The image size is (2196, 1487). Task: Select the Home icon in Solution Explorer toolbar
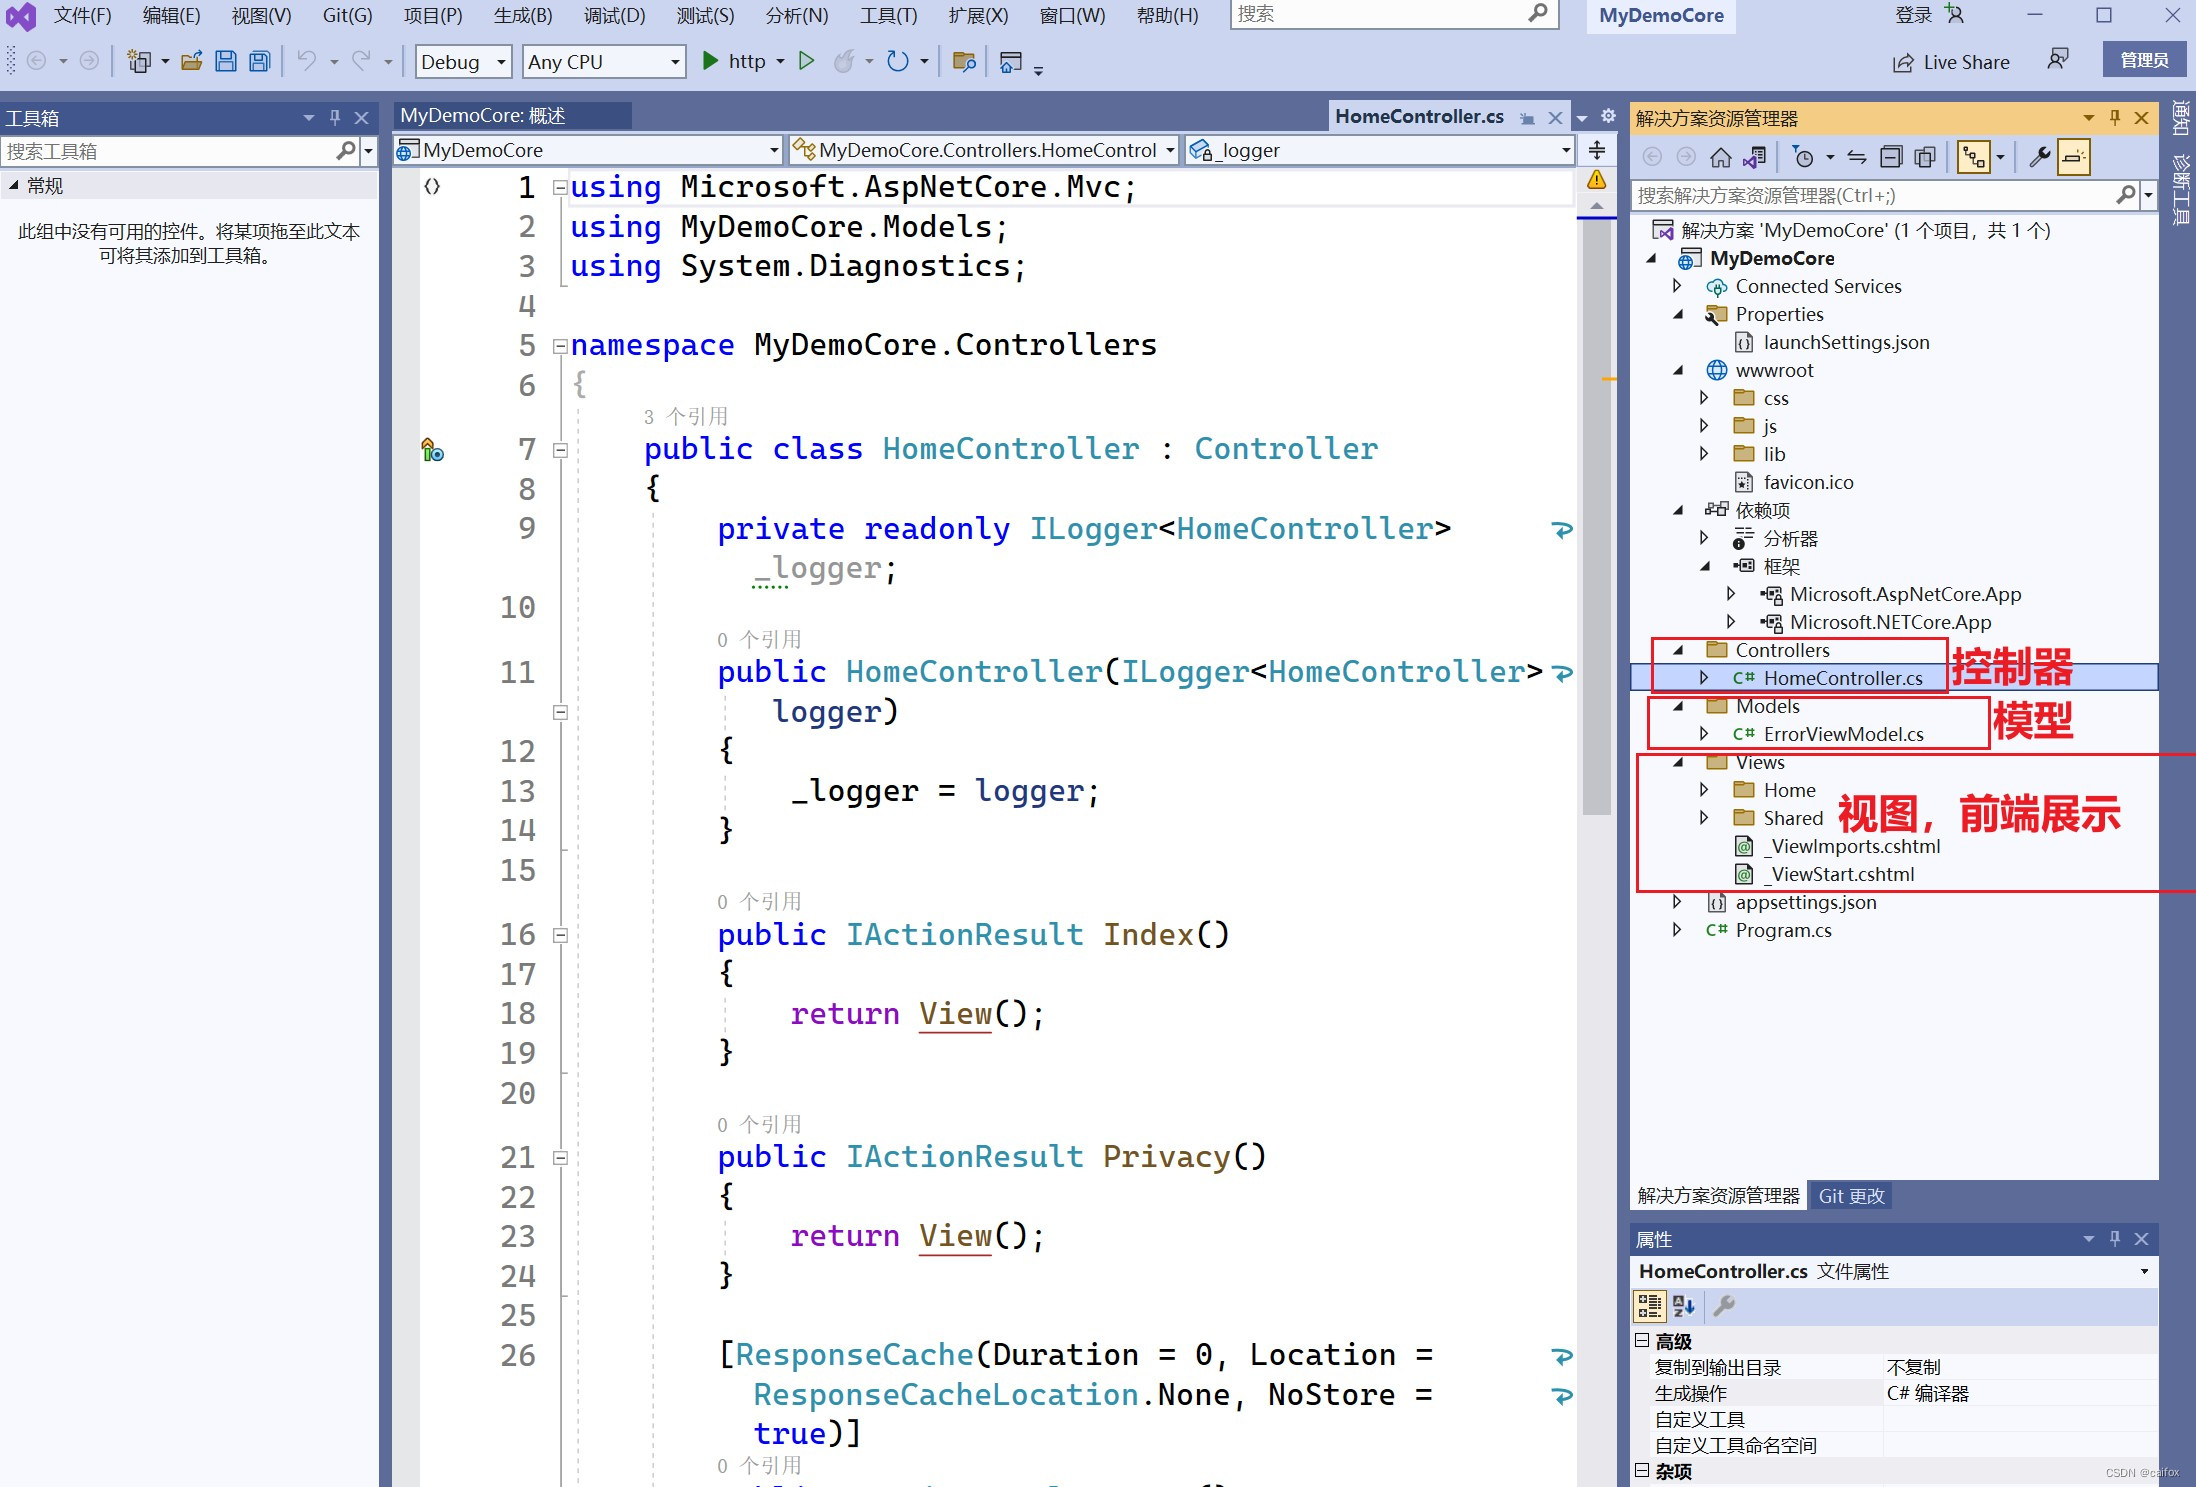pos(1721,157)
